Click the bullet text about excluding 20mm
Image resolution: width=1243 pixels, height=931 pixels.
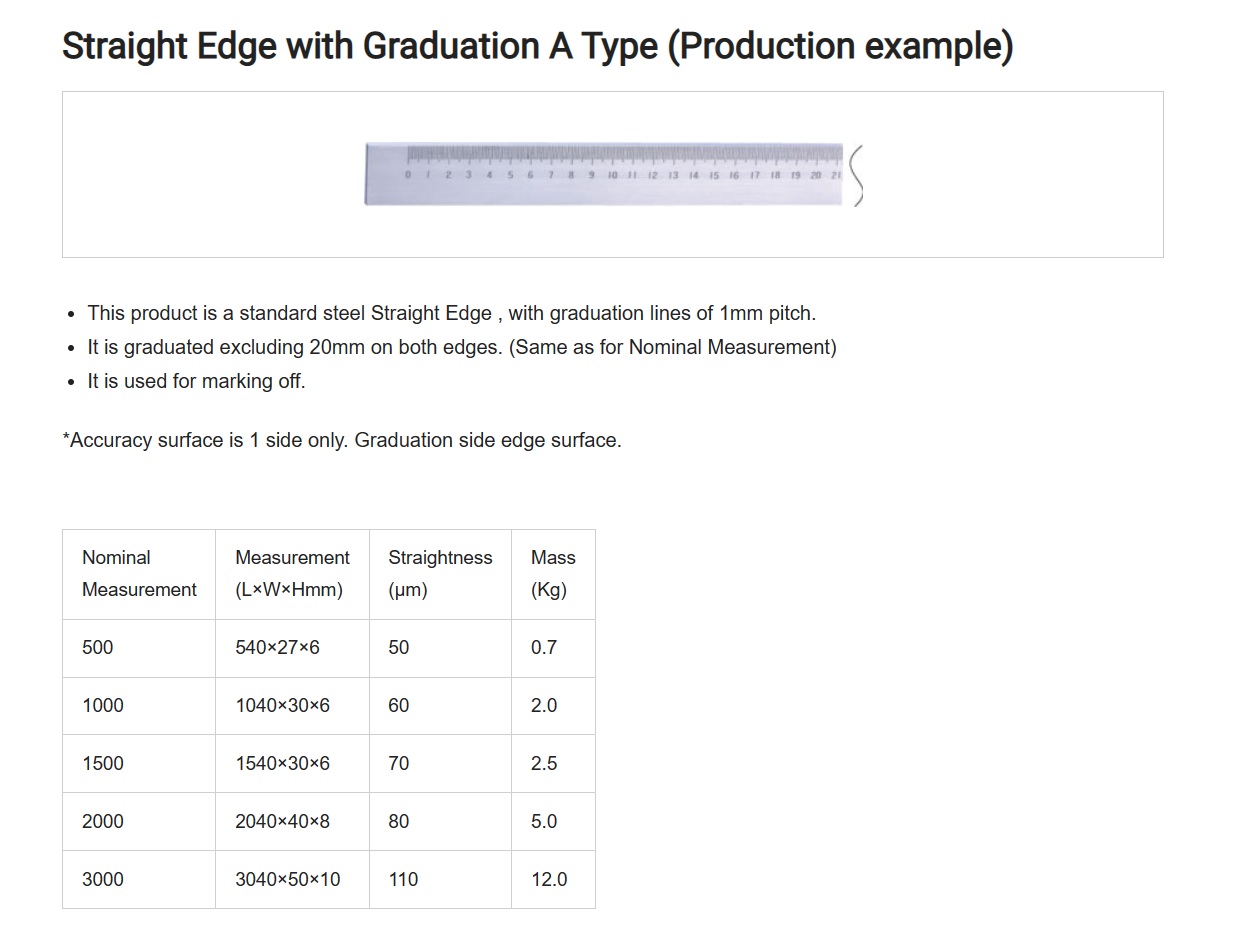(x=462, y=347)
